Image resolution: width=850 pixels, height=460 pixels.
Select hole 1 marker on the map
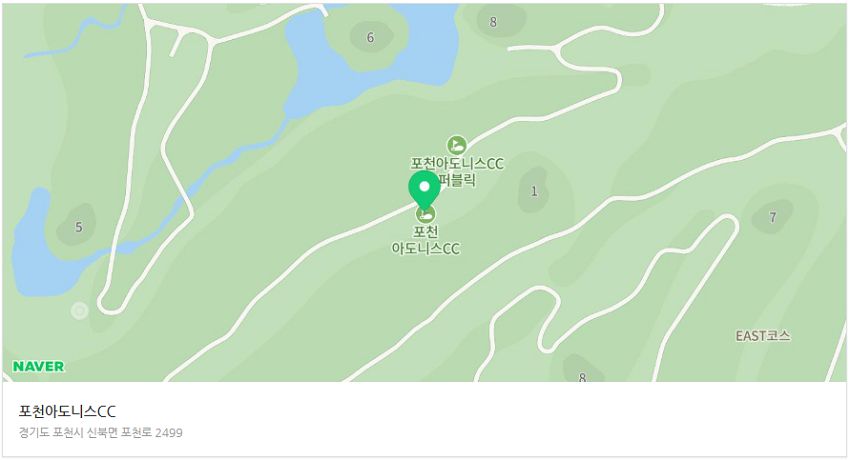(534, 191)
